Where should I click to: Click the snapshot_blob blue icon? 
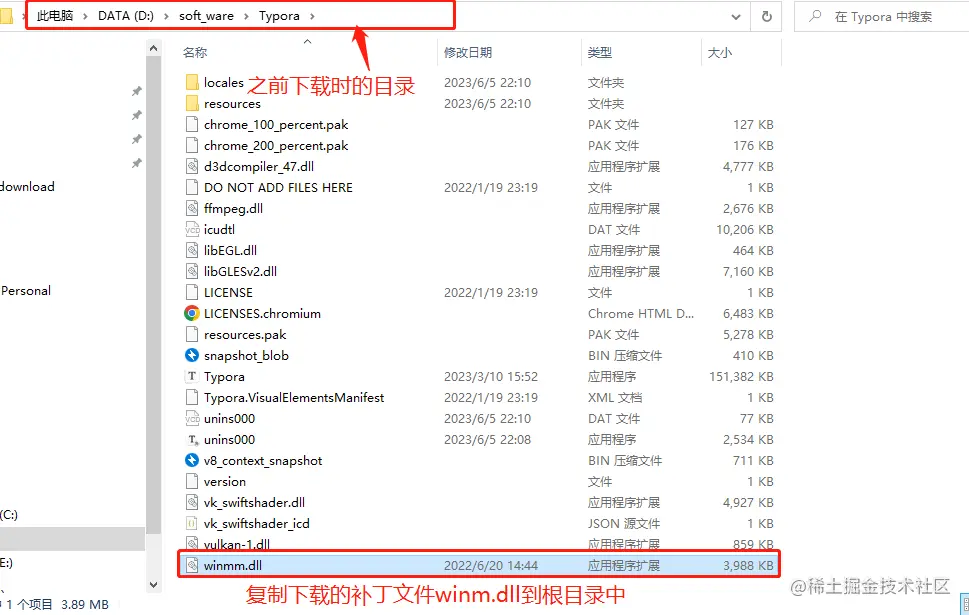pos(192,355)
